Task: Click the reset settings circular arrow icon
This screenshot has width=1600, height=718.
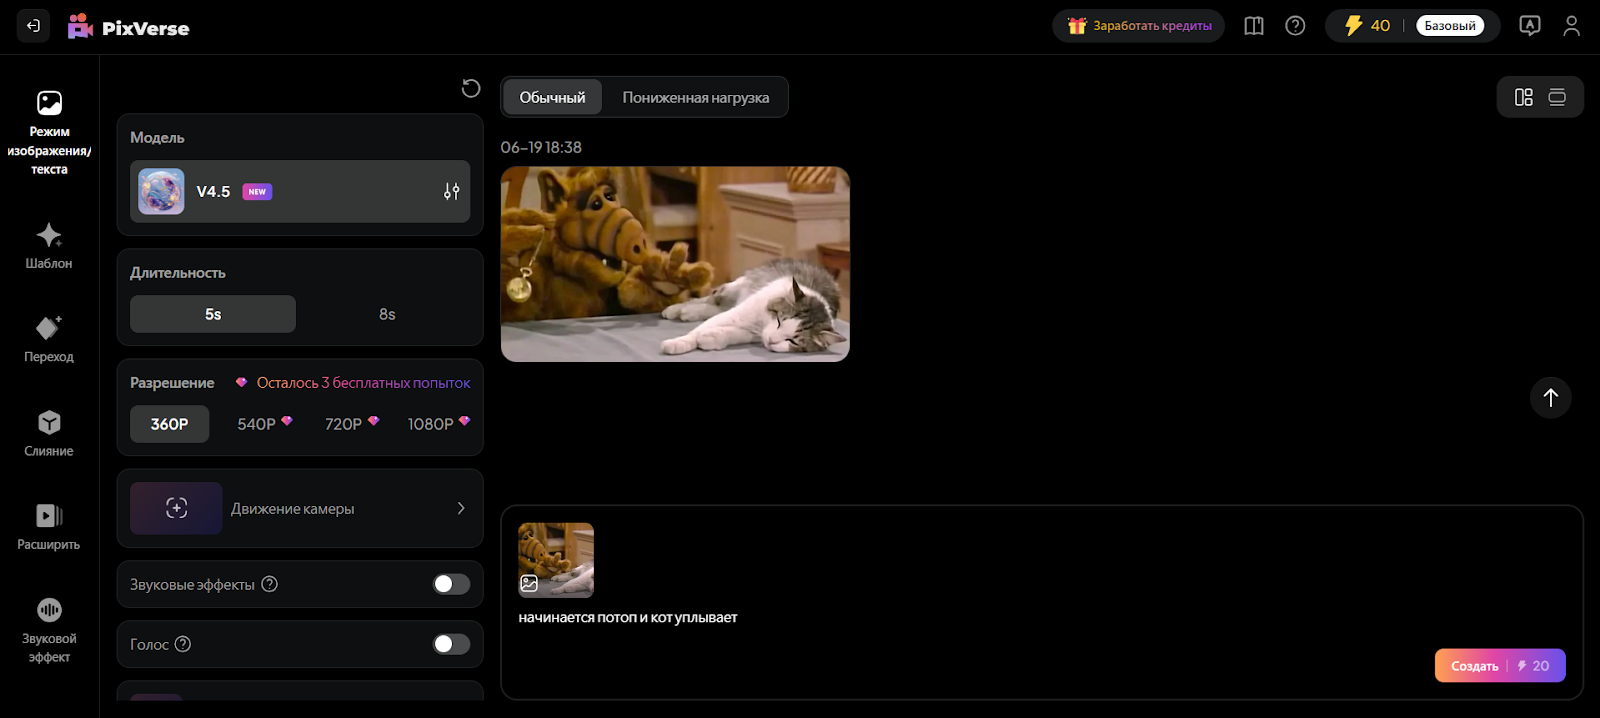Action: pyautogui.click(x=471, y=88)
